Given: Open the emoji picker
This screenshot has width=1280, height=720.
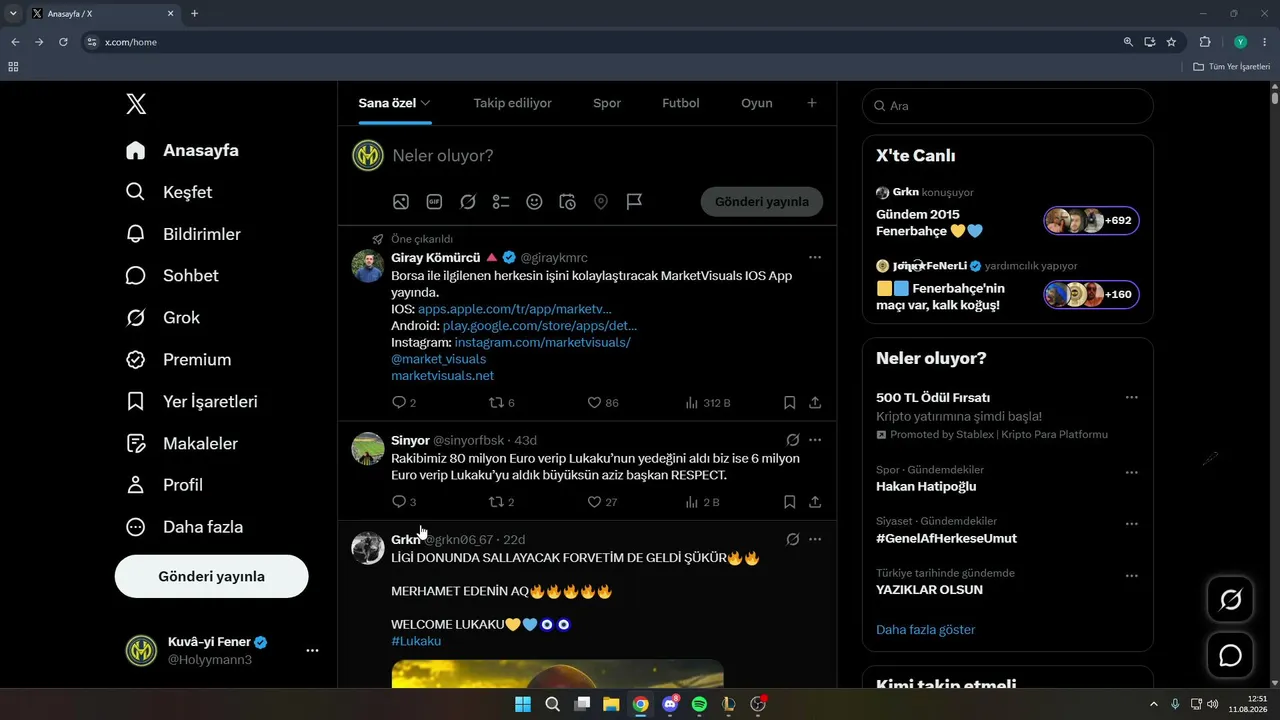Looking at the screenshot, I should tap(534, 202).
